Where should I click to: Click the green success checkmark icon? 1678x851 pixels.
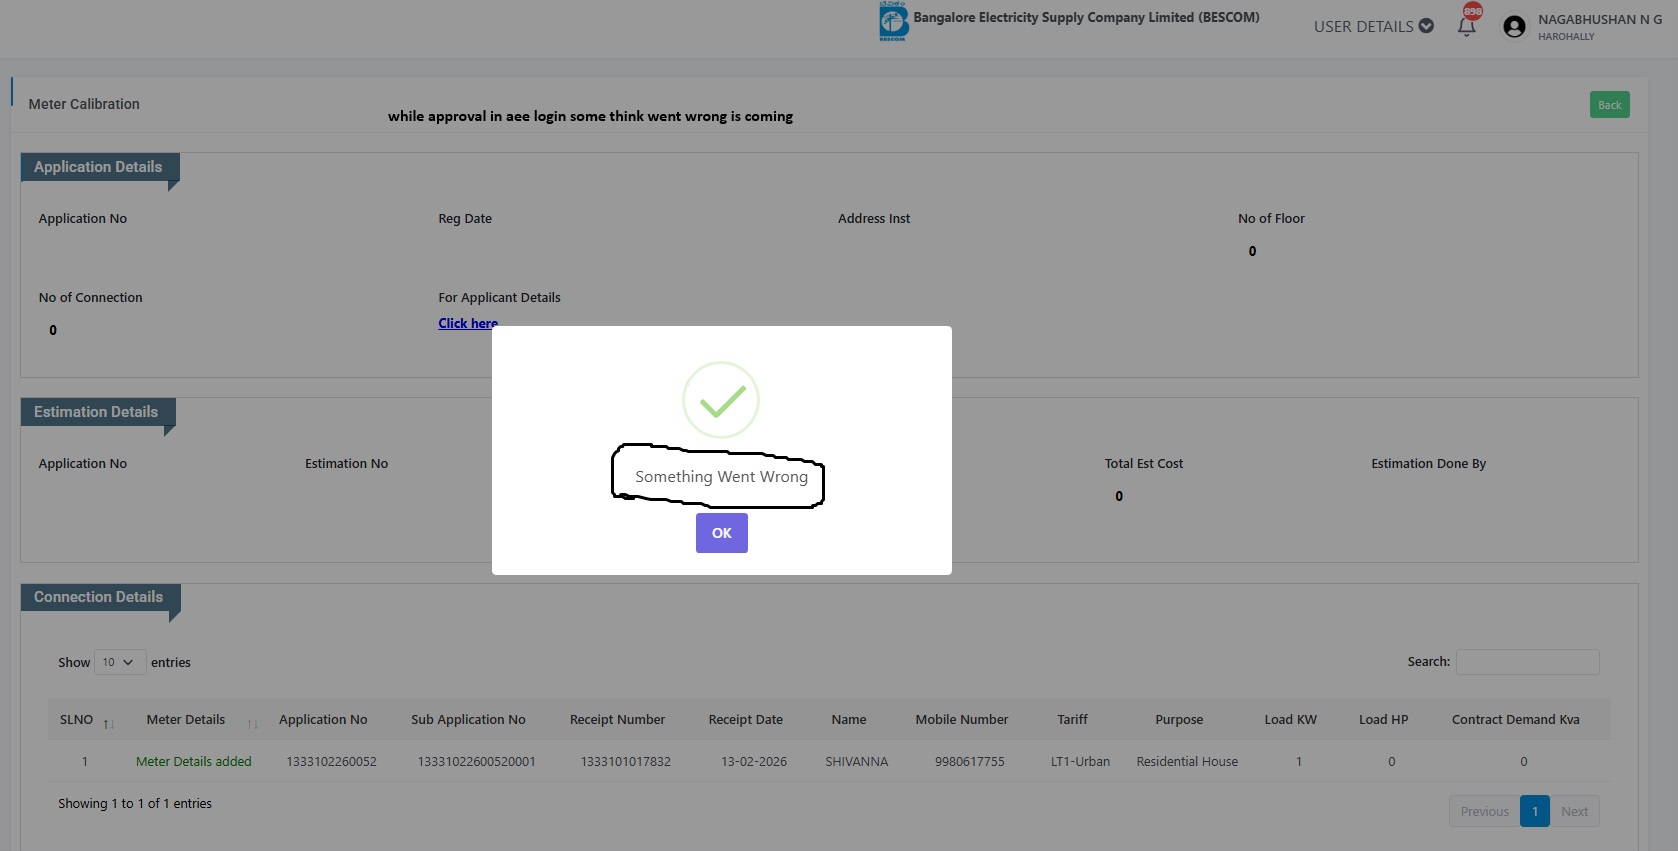tap(721, 400)
